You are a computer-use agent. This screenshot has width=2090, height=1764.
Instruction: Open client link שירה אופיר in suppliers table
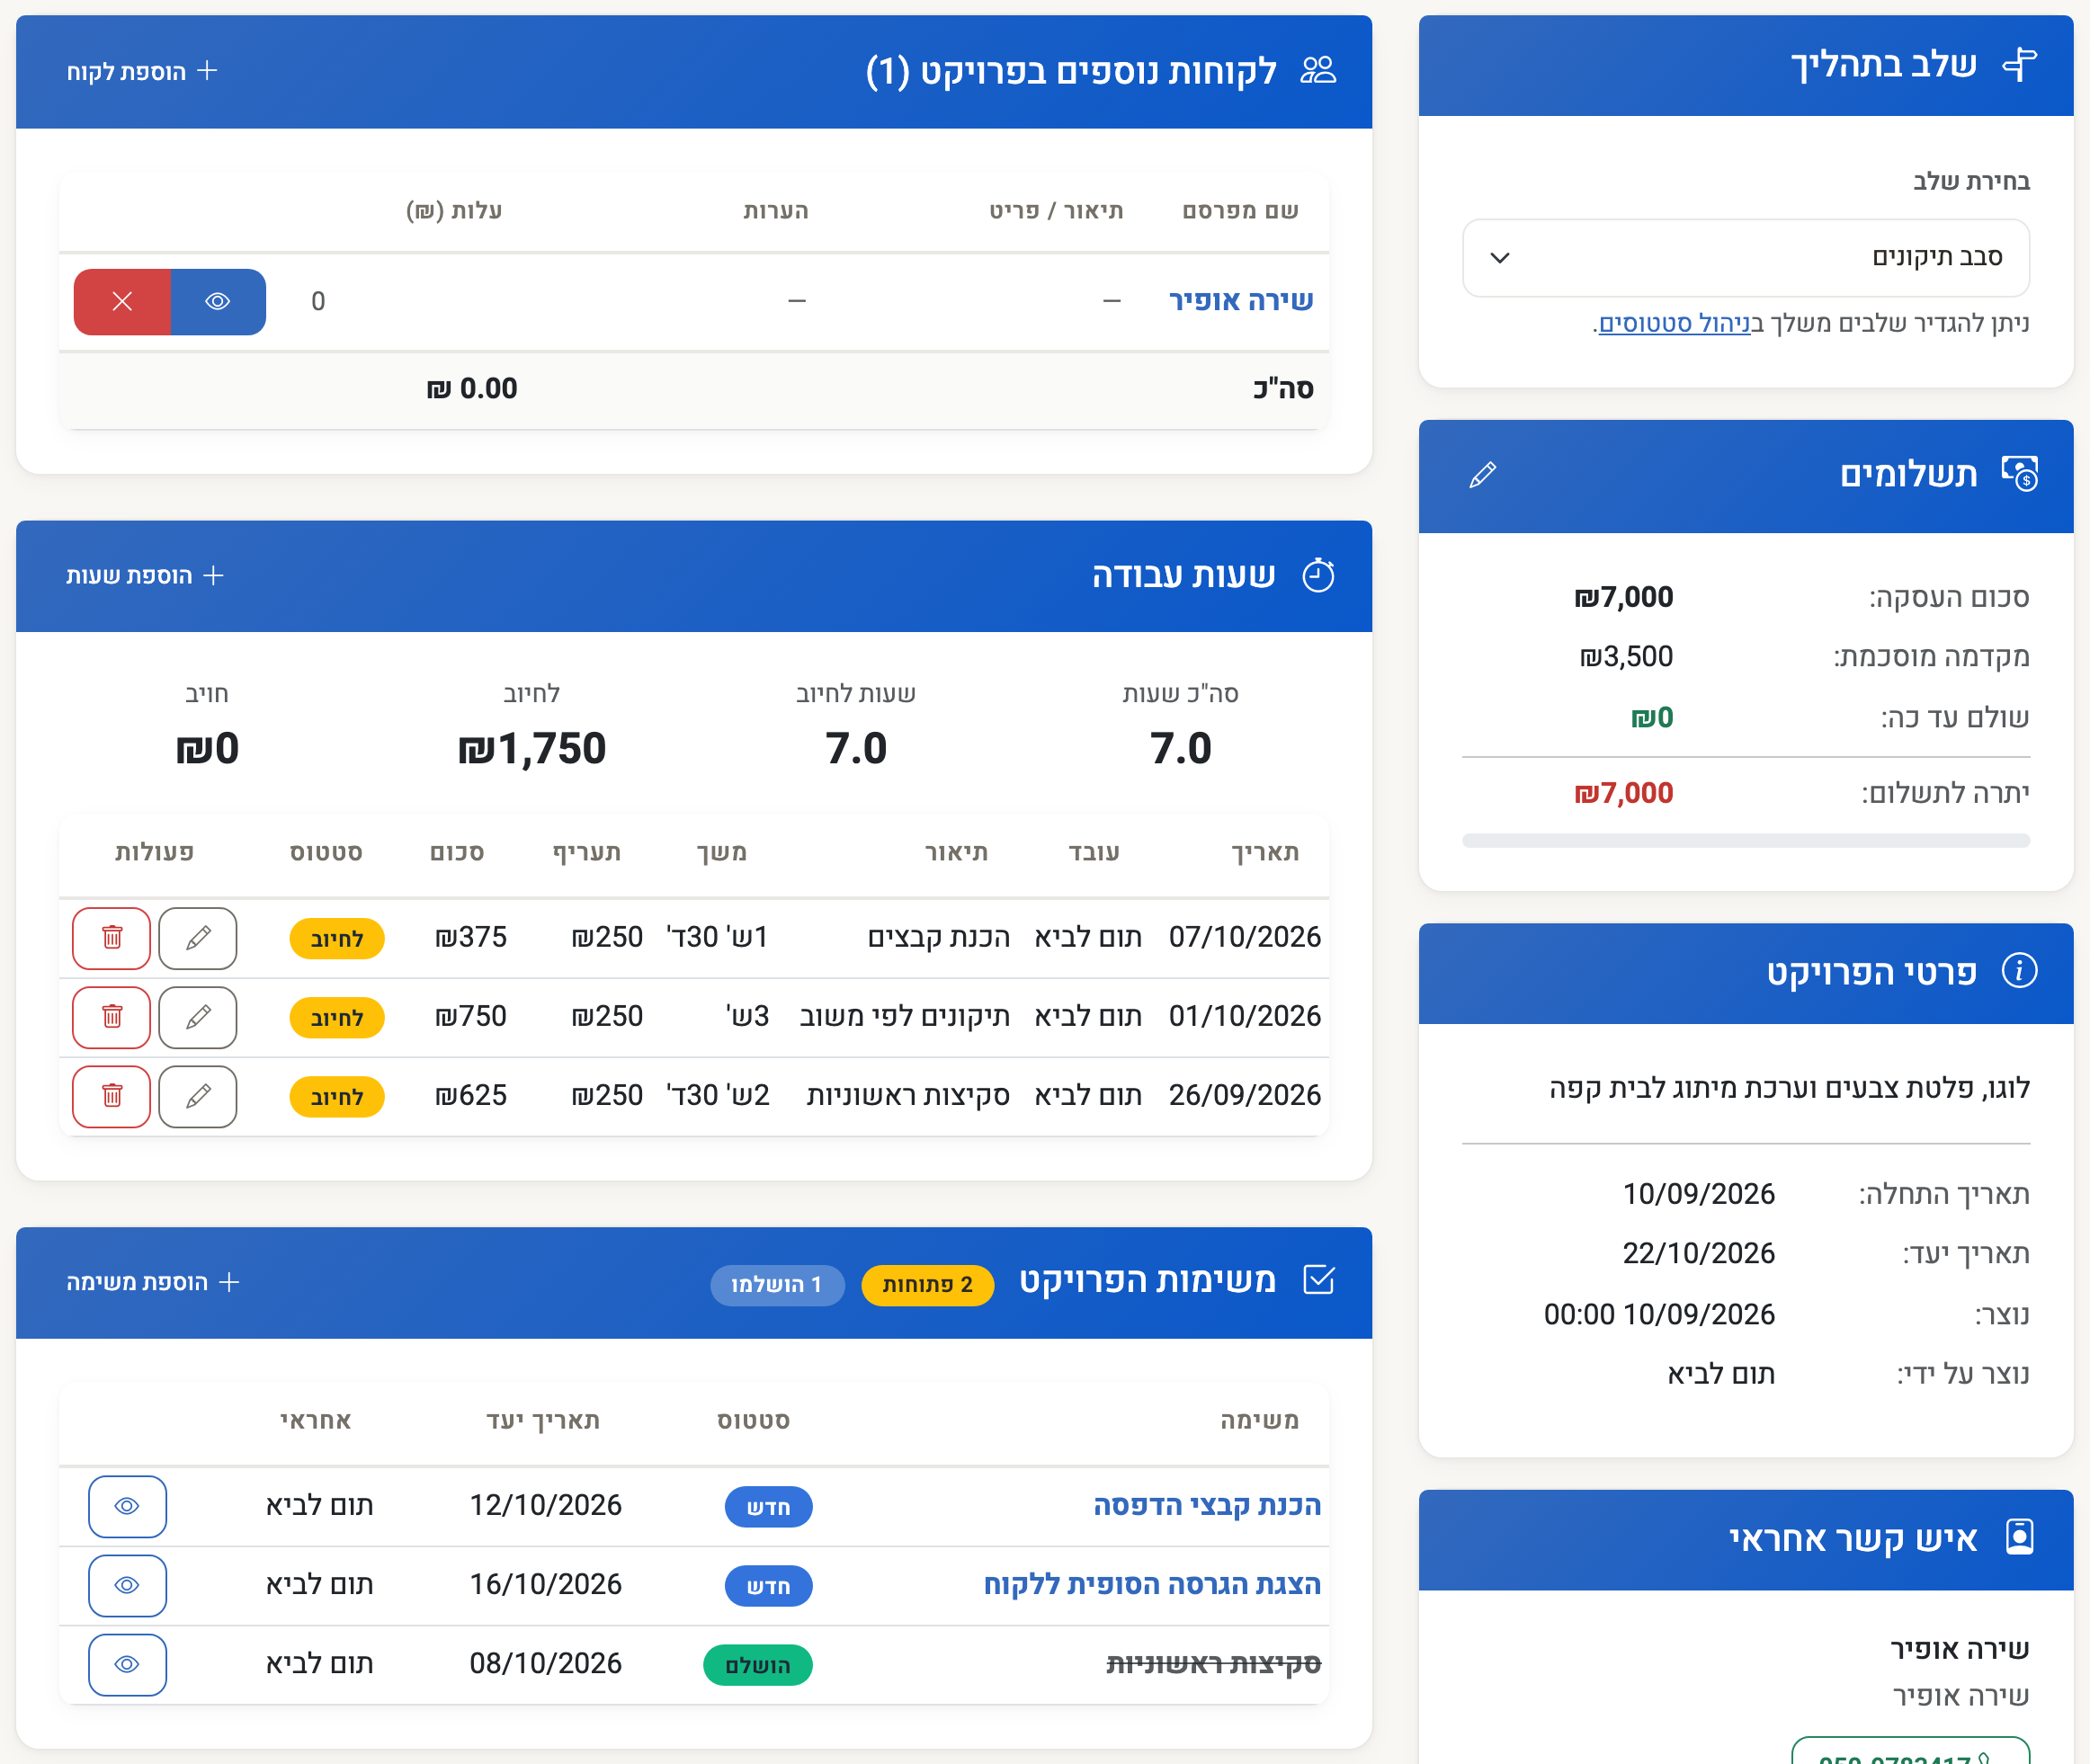tap(1240, 300)
